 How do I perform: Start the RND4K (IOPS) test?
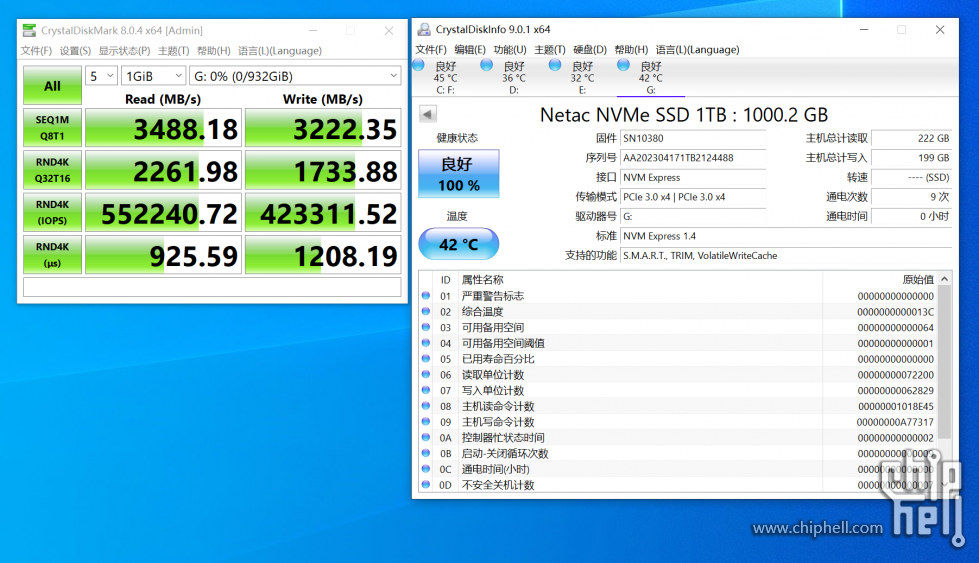pos(52,212)
